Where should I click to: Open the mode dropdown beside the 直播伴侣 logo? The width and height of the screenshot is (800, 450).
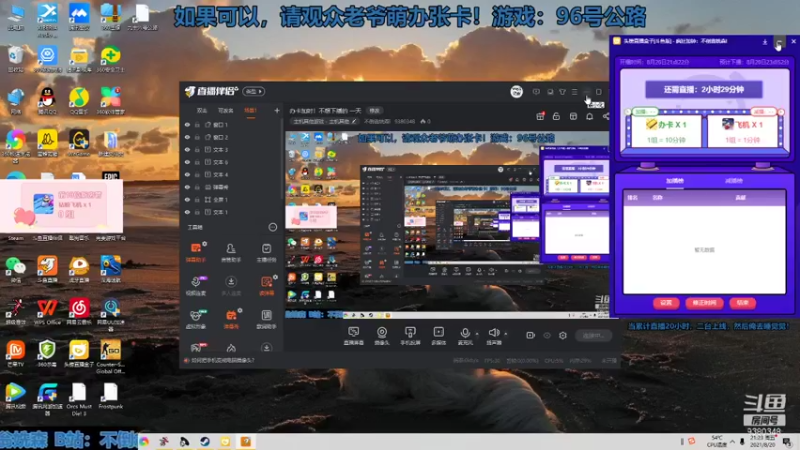[254, 91]
